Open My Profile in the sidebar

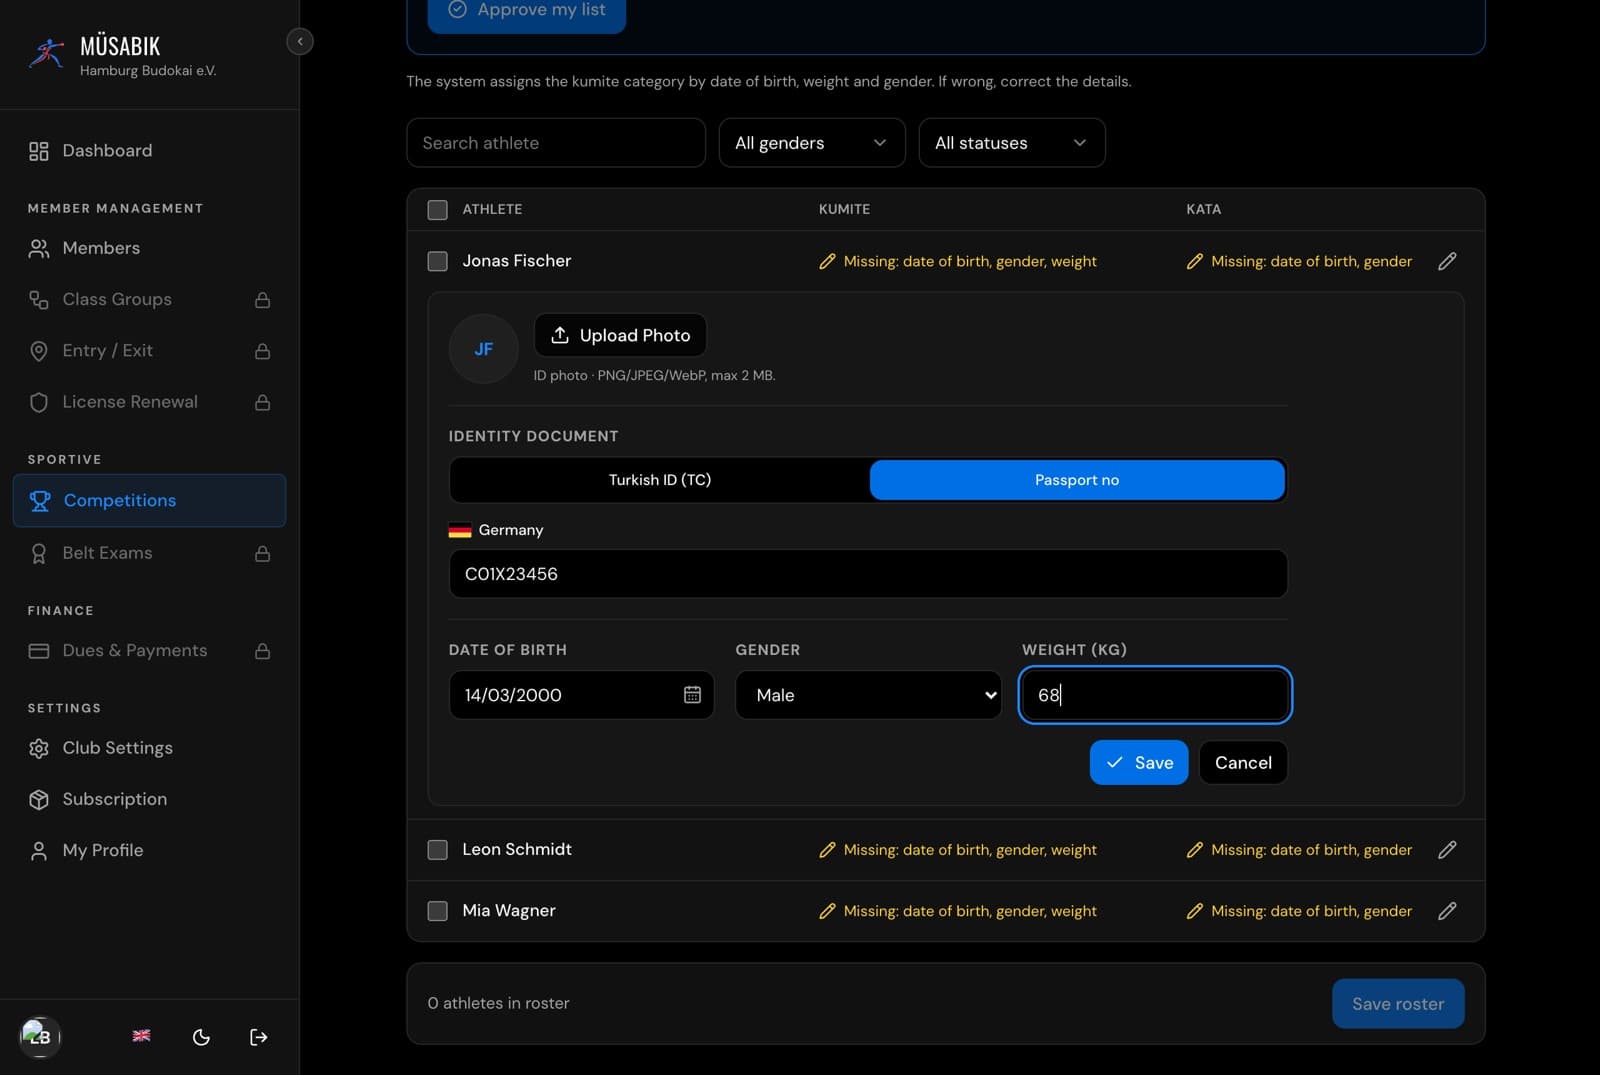149,850
